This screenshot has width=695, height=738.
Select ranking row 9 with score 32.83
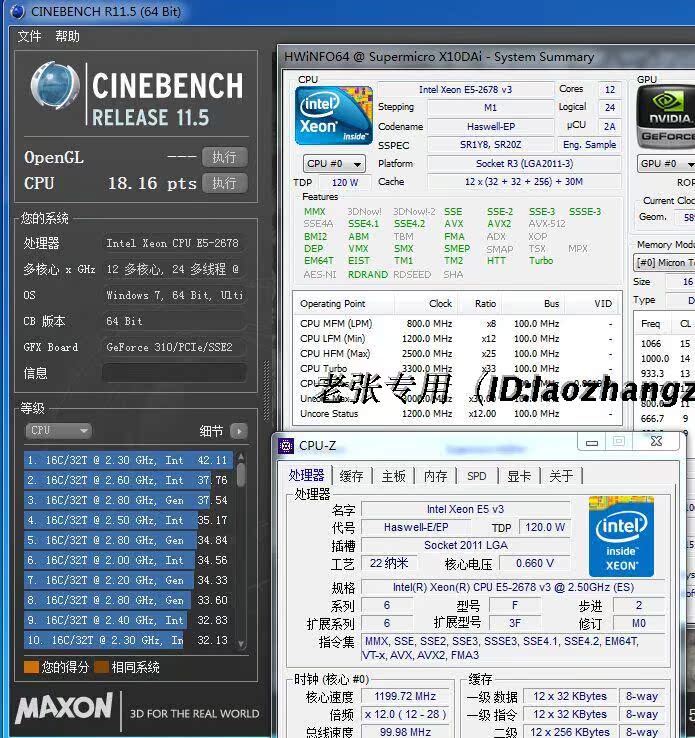coord(128,620)
